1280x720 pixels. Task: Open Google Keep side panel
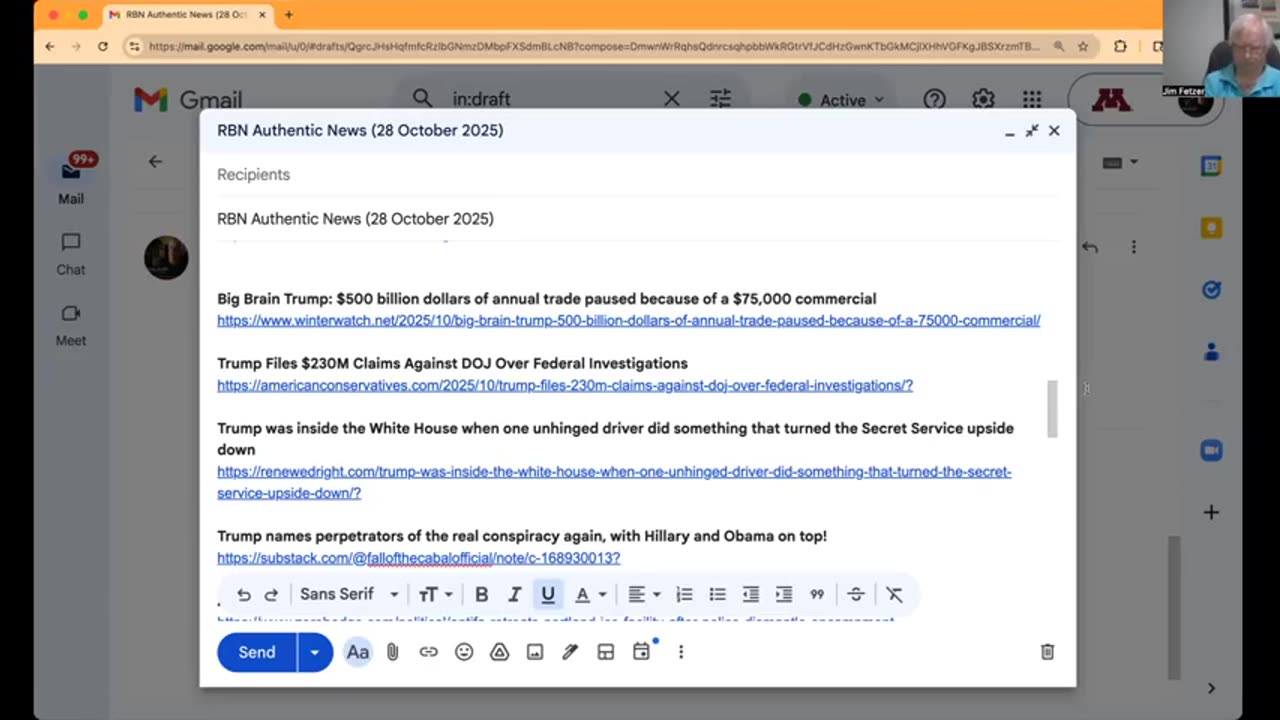pos(1211,228)
